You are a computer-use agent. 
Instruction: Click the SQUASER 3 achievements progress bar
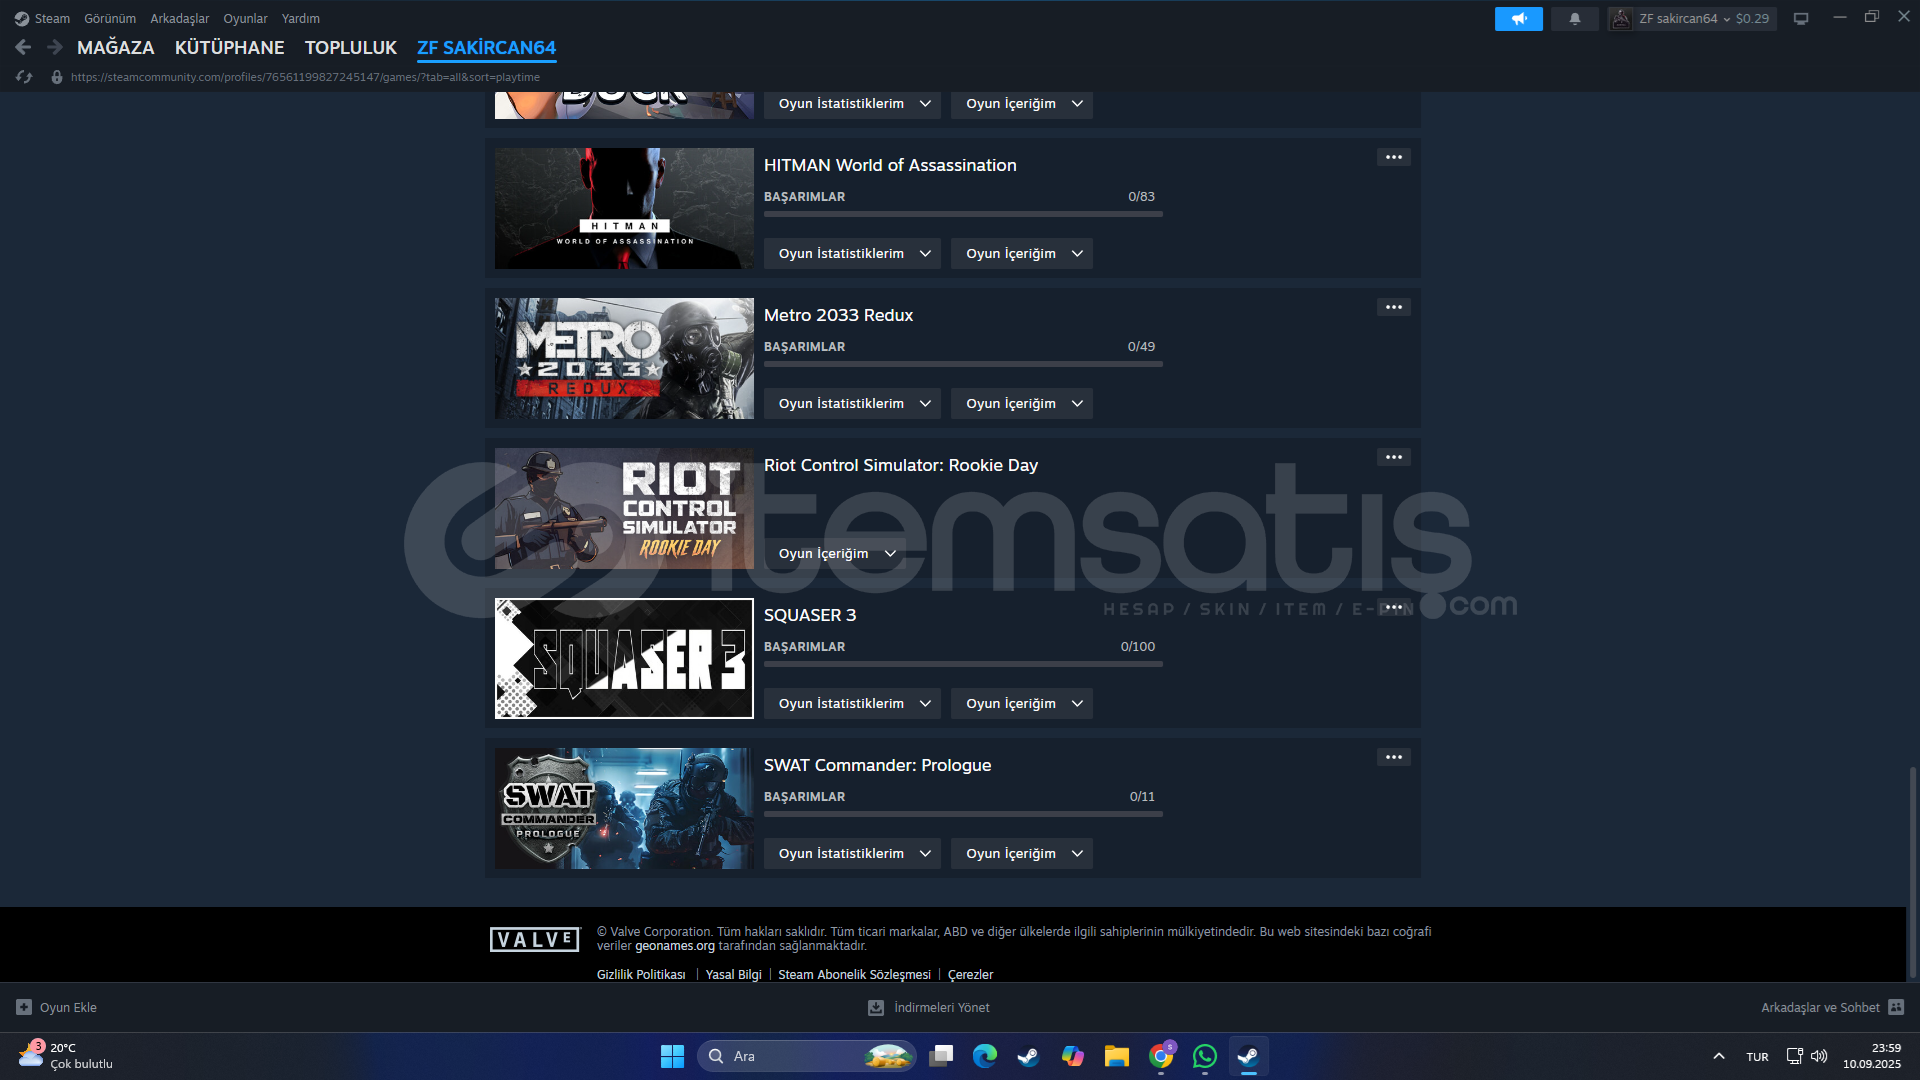pos(963,664)
